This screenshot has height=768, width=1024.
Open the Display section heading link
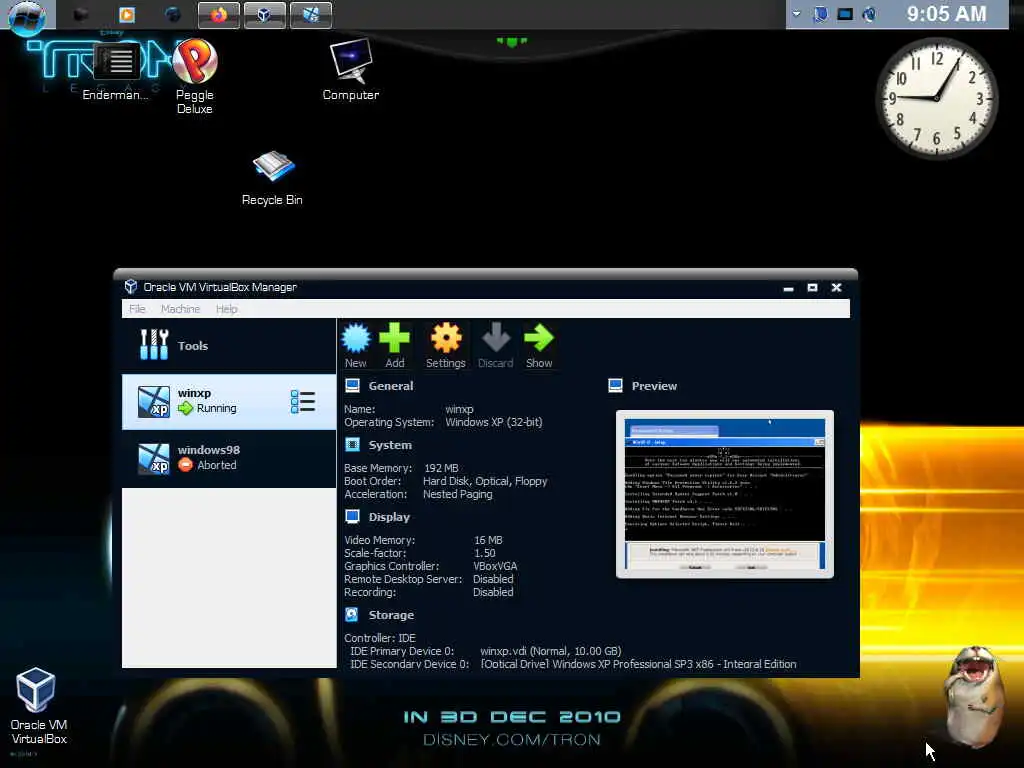389,517
